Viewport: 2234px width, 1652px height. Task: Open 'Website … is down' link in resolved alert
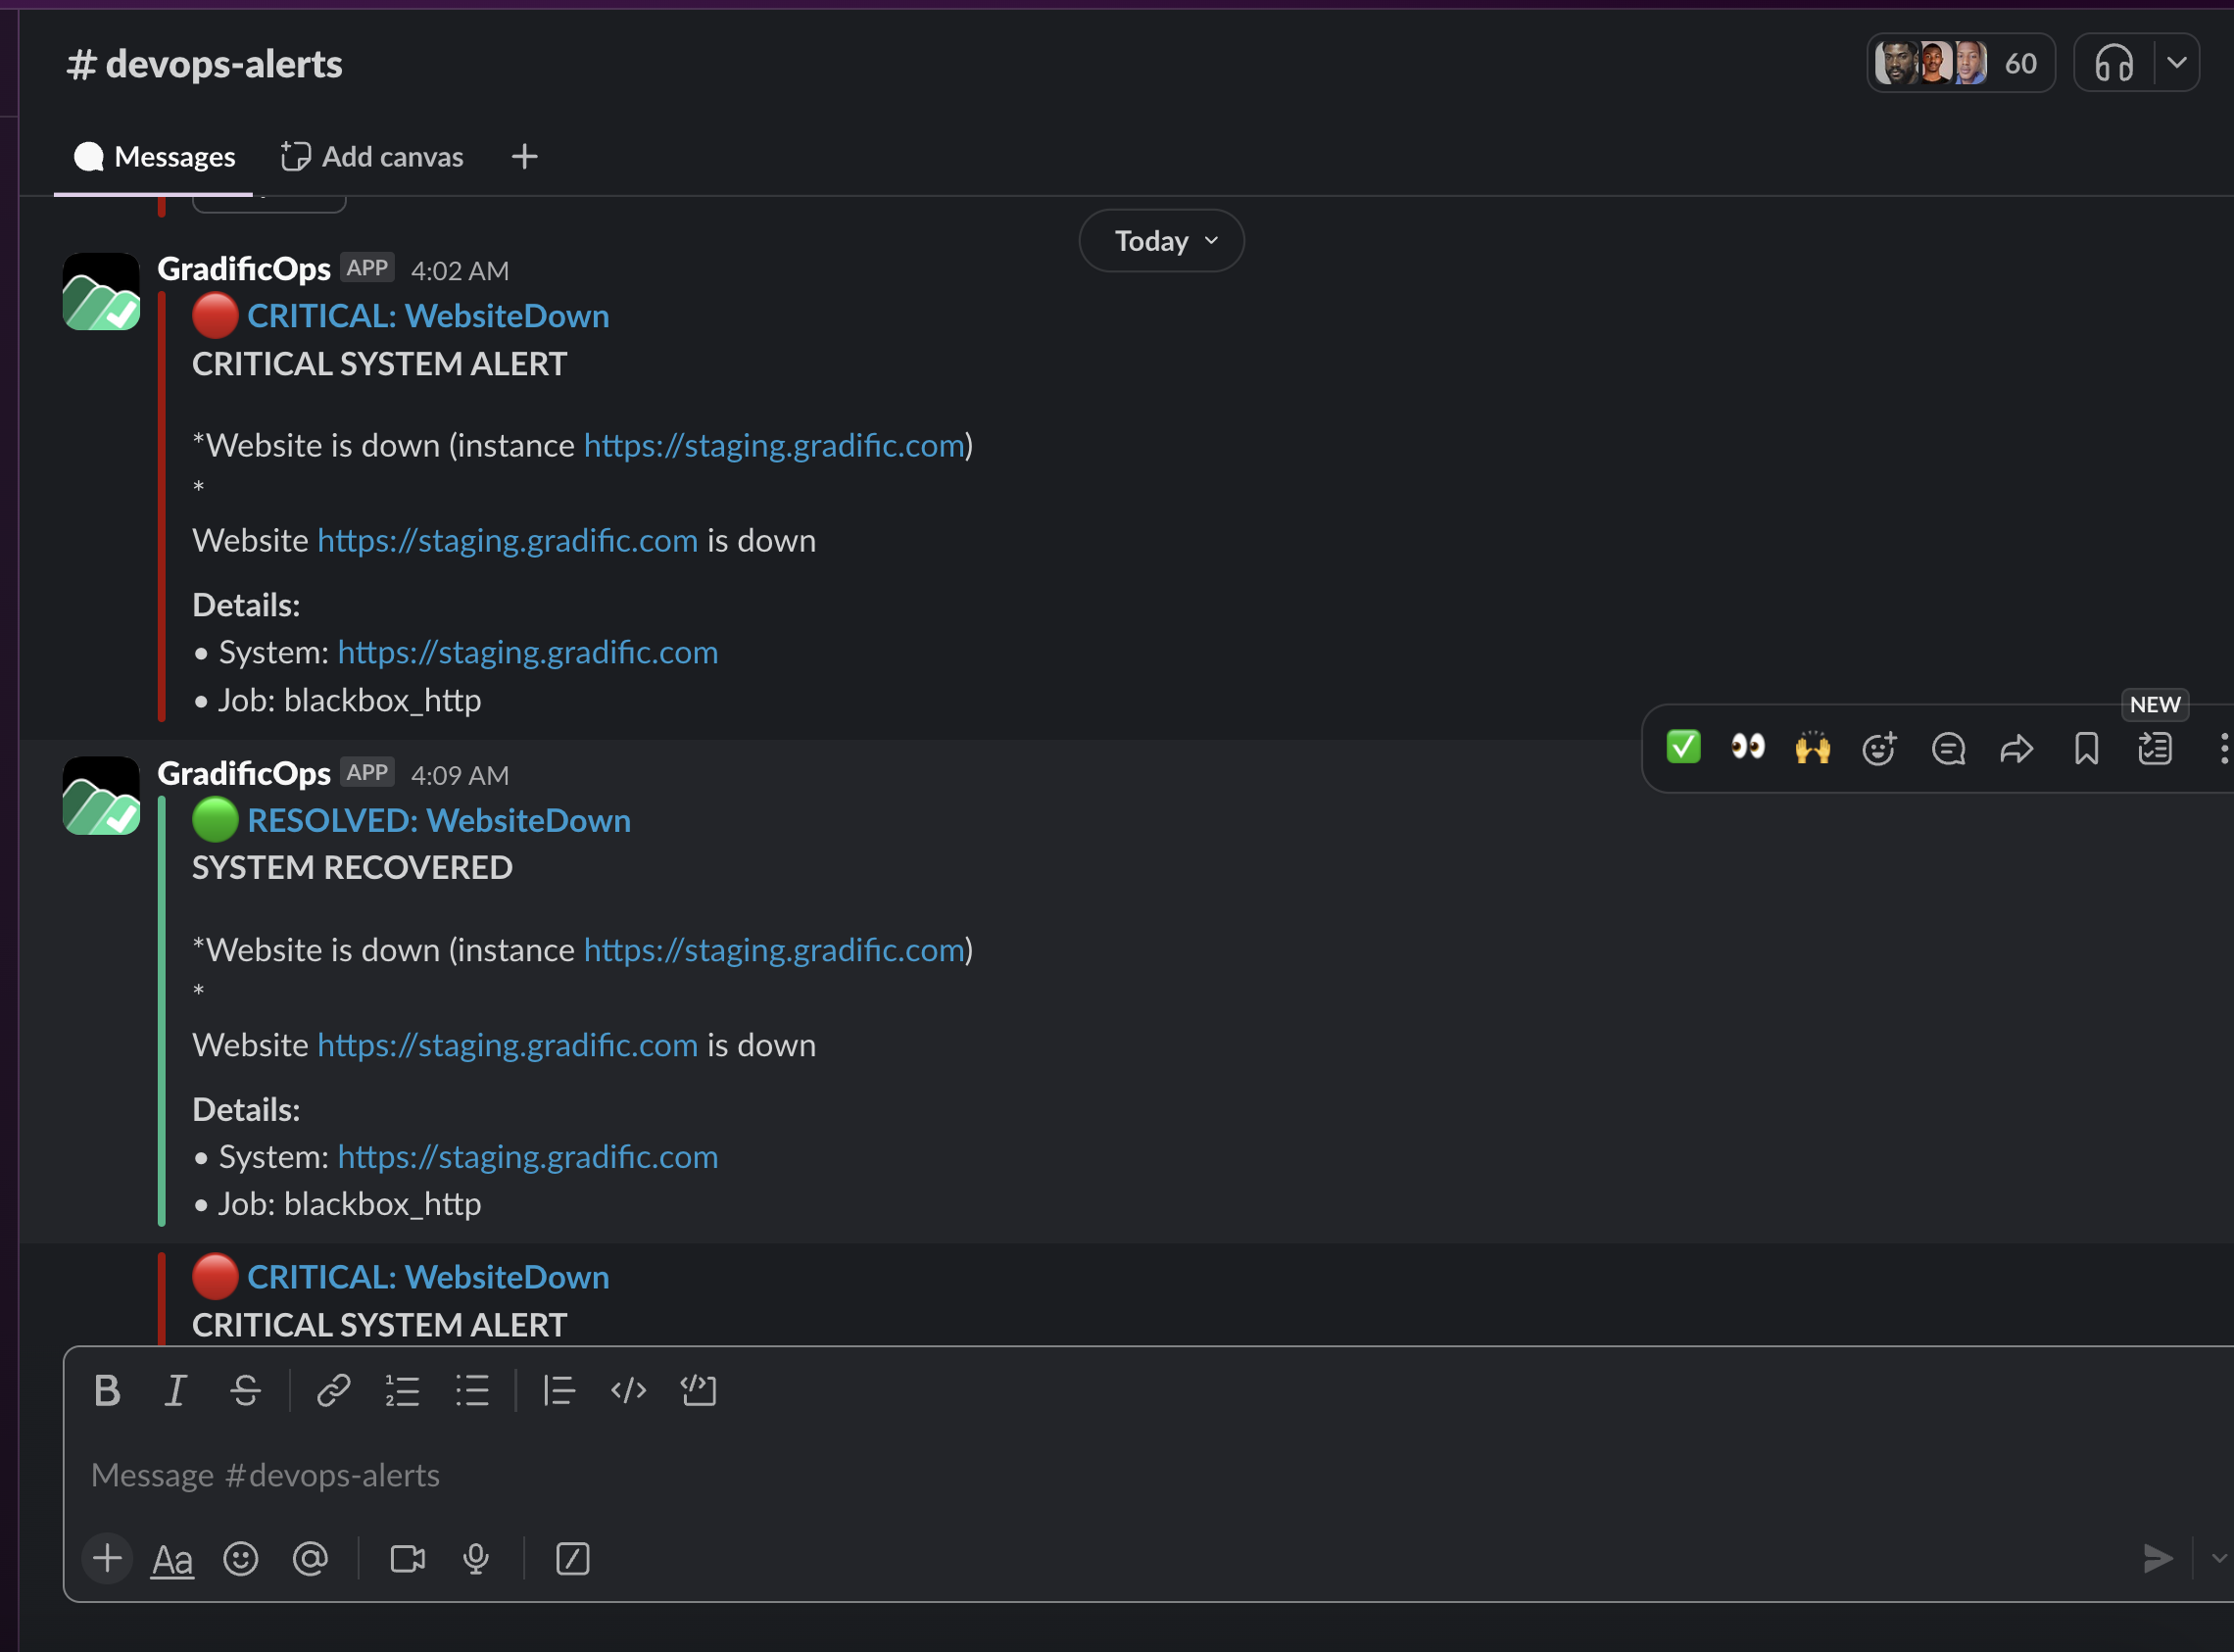(x=508, y=1045)
